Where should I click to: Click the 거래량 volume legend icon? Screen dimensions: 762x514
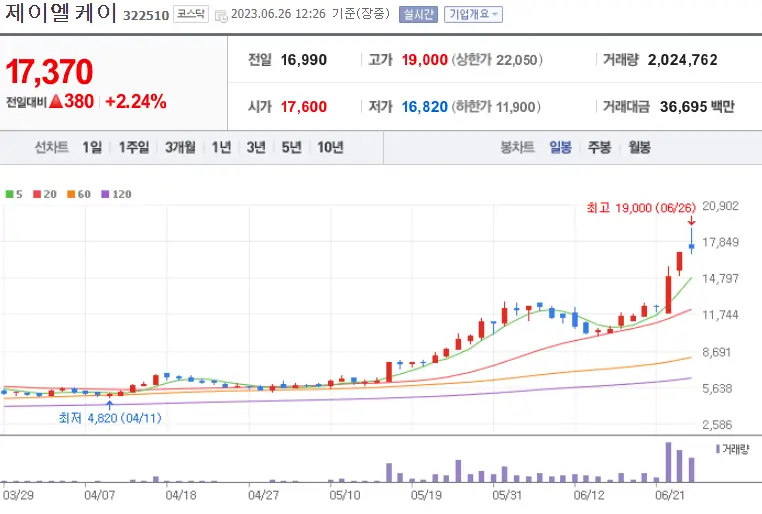718,448
